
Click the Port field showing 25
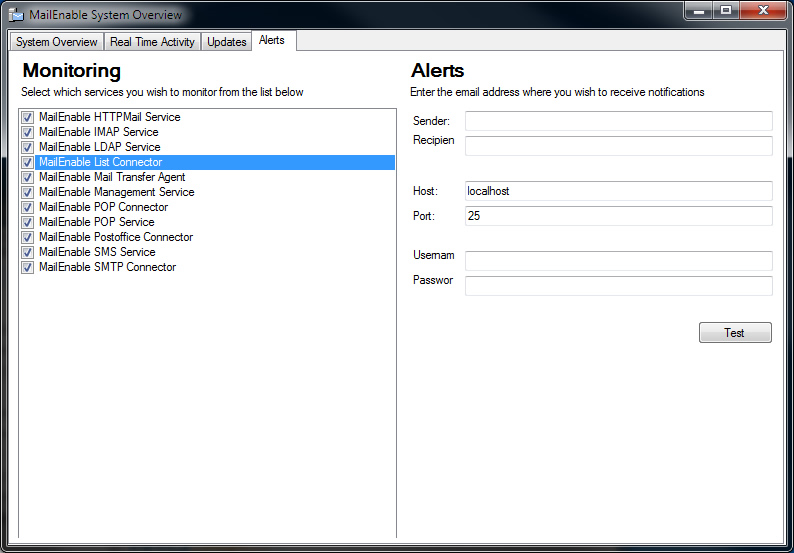click(x=618, y=216)
